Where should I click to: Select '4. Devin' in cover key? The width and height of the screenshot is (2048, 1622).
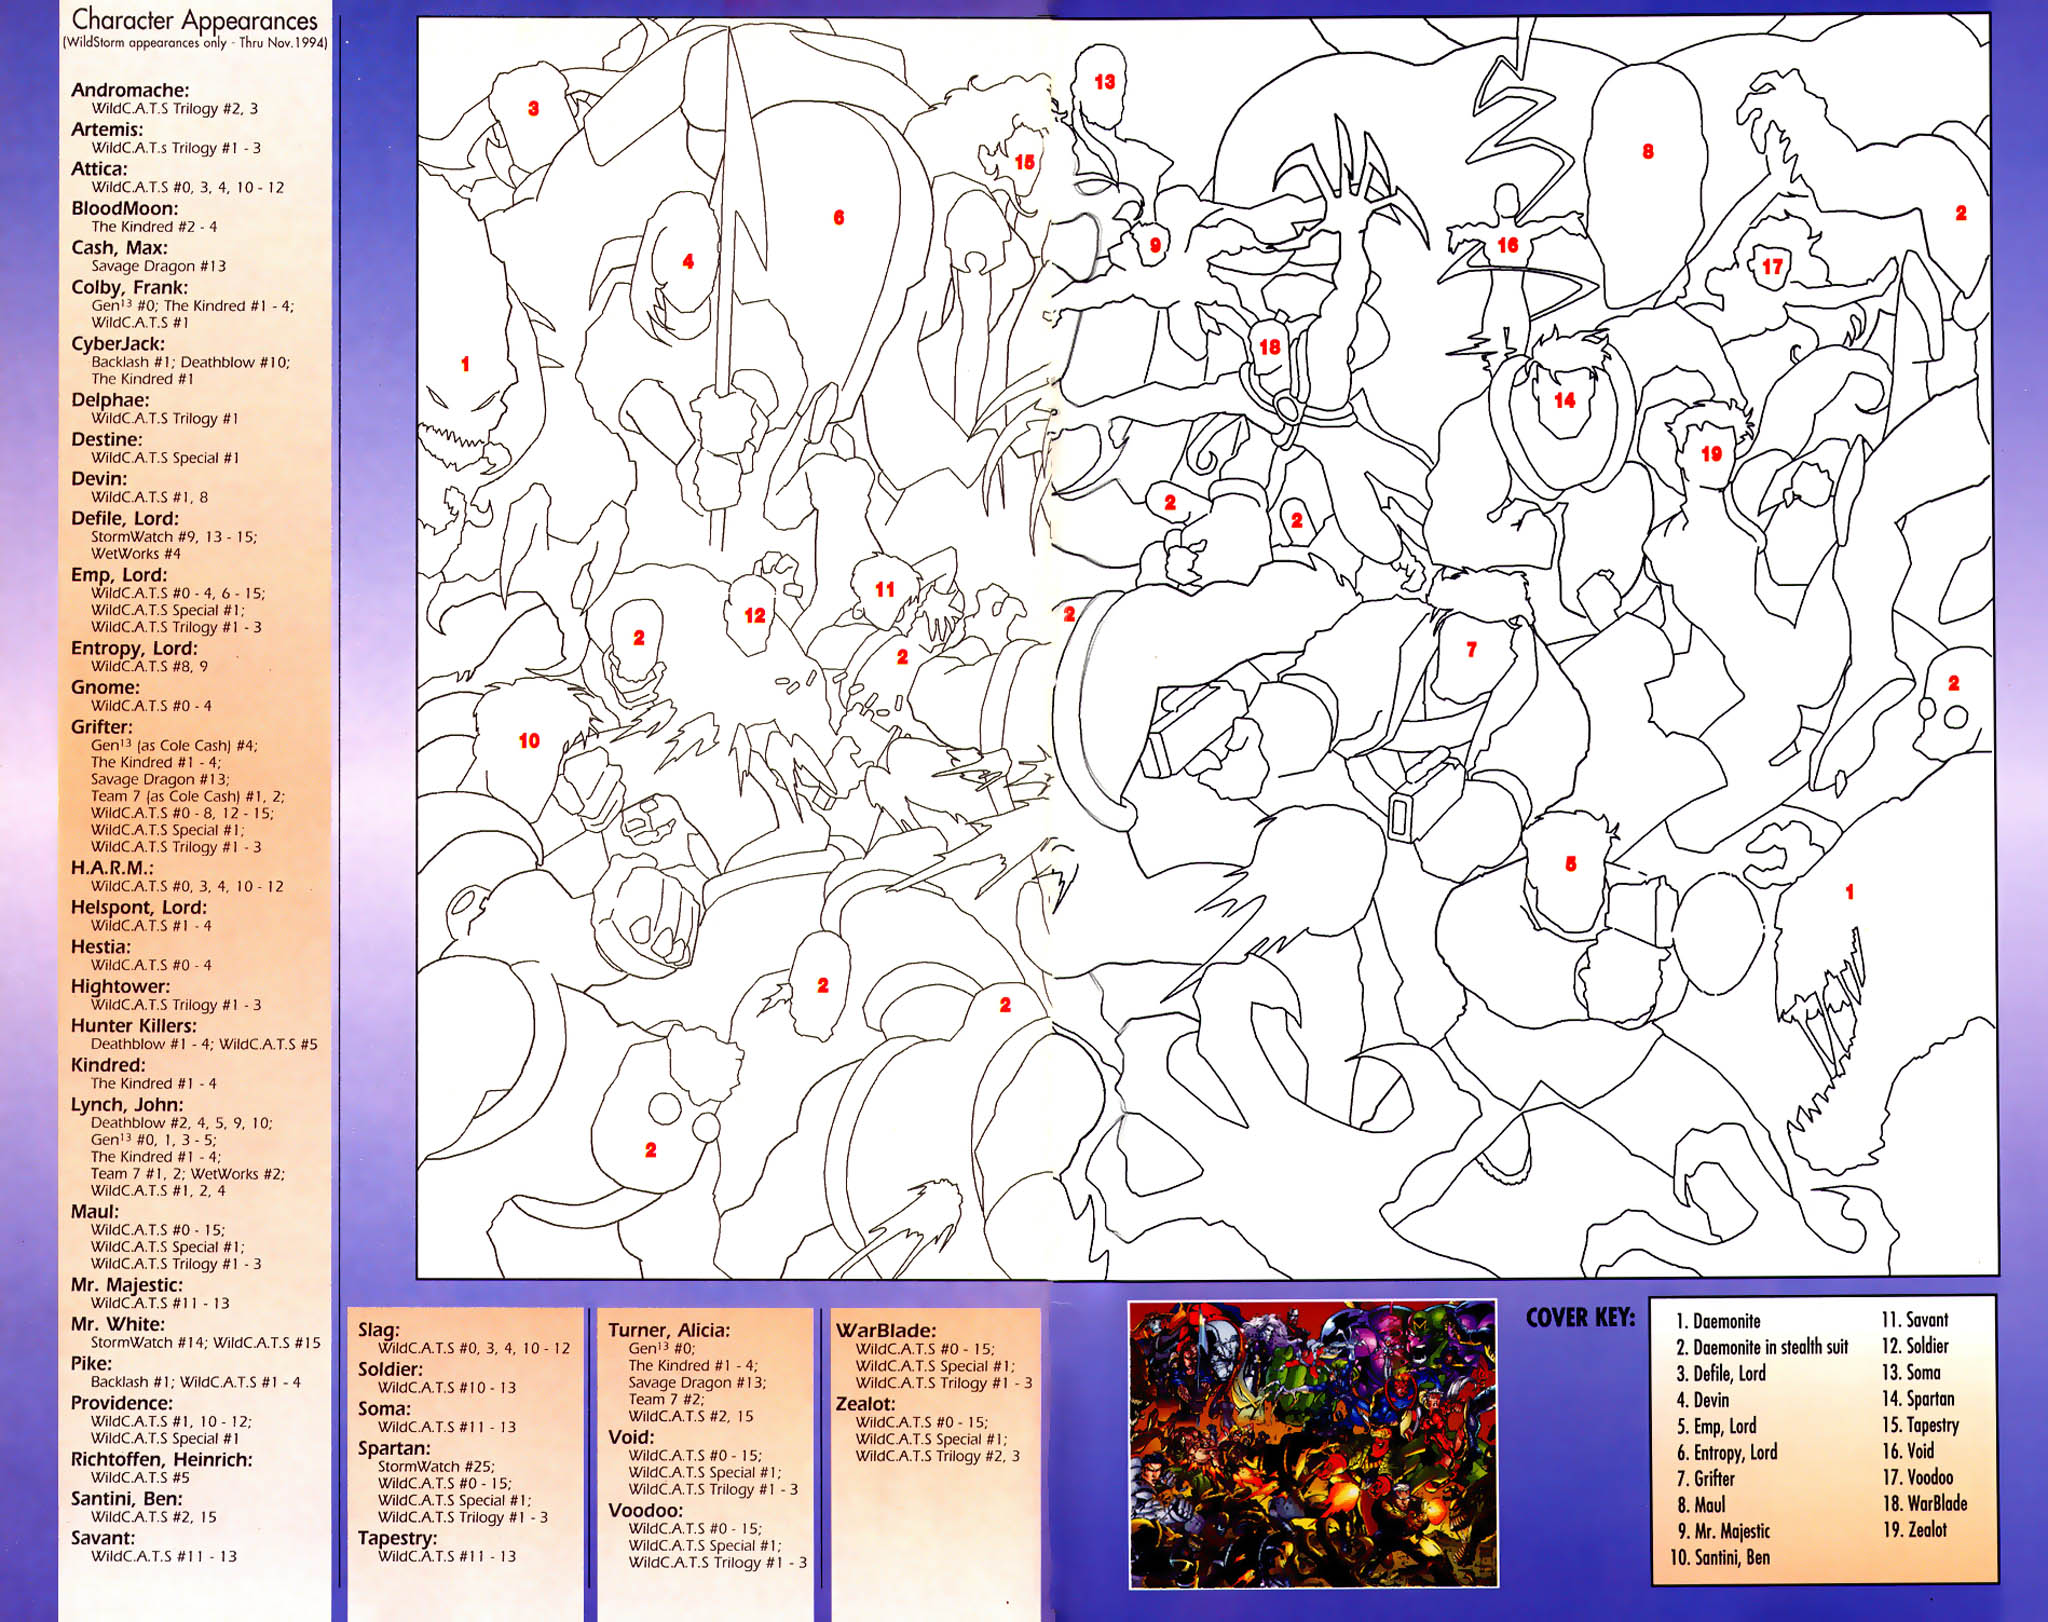coord(1702,1400)
